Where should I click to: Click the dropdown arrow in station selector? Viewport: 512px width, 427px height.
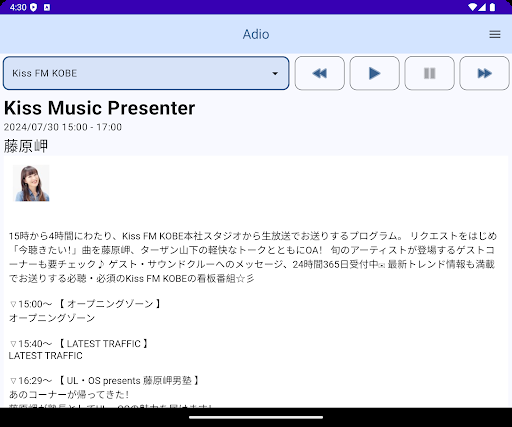pos(275,73)
